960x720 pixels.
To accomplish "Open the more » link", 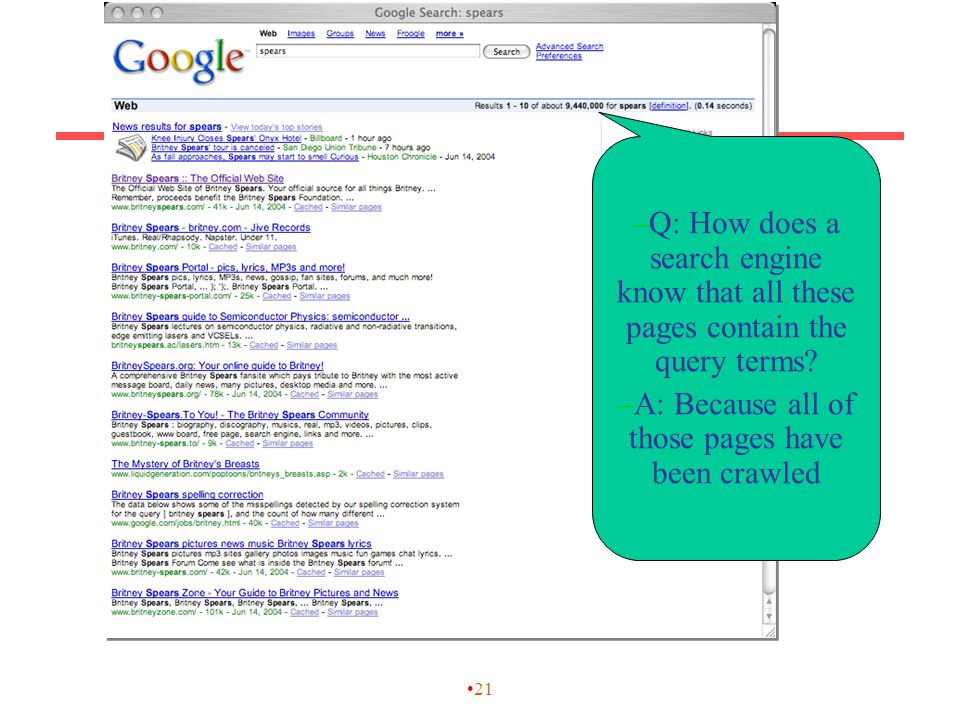I will coord(449,34).
